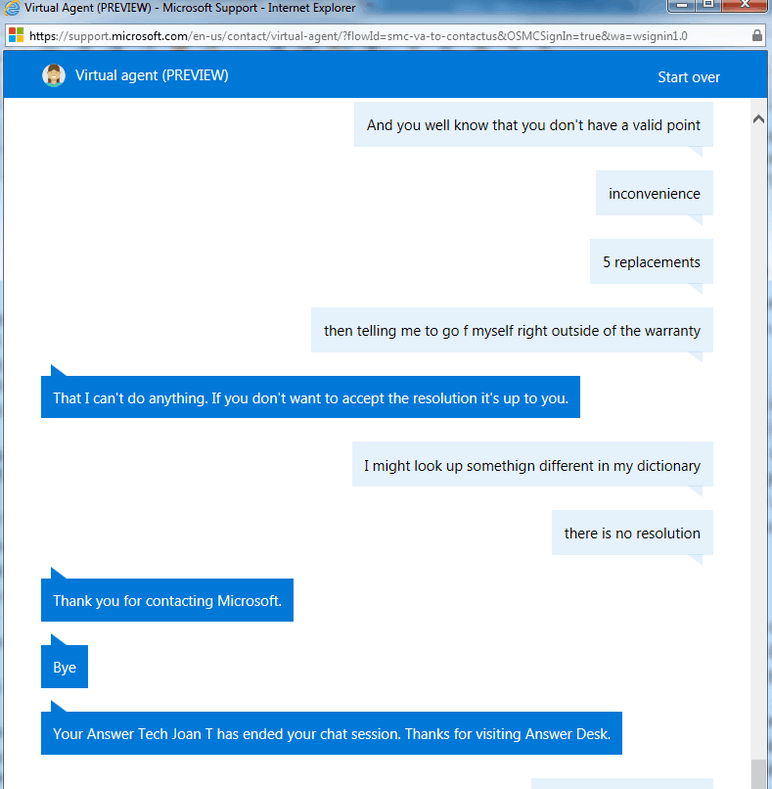
Task: Click the "That I can't do anything" agent reply
Action: [310, 398]
